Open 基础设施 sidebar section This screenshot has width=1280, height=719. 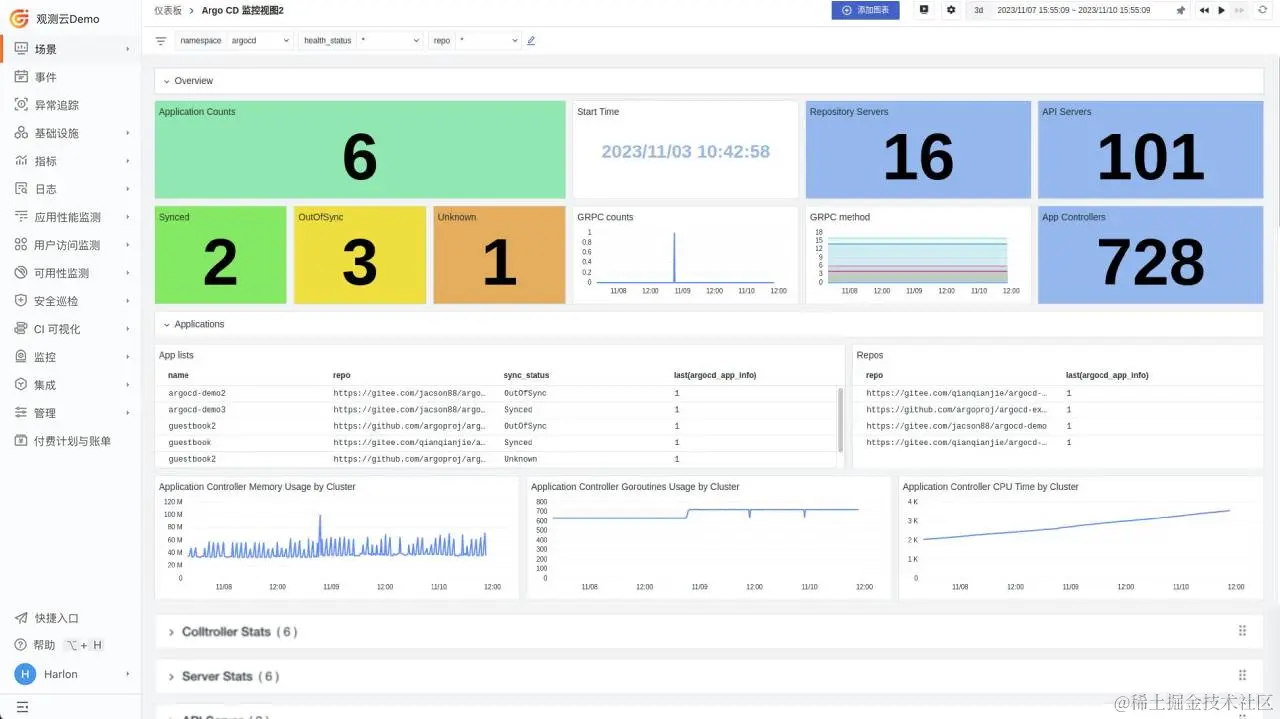[x=70, y=133]
